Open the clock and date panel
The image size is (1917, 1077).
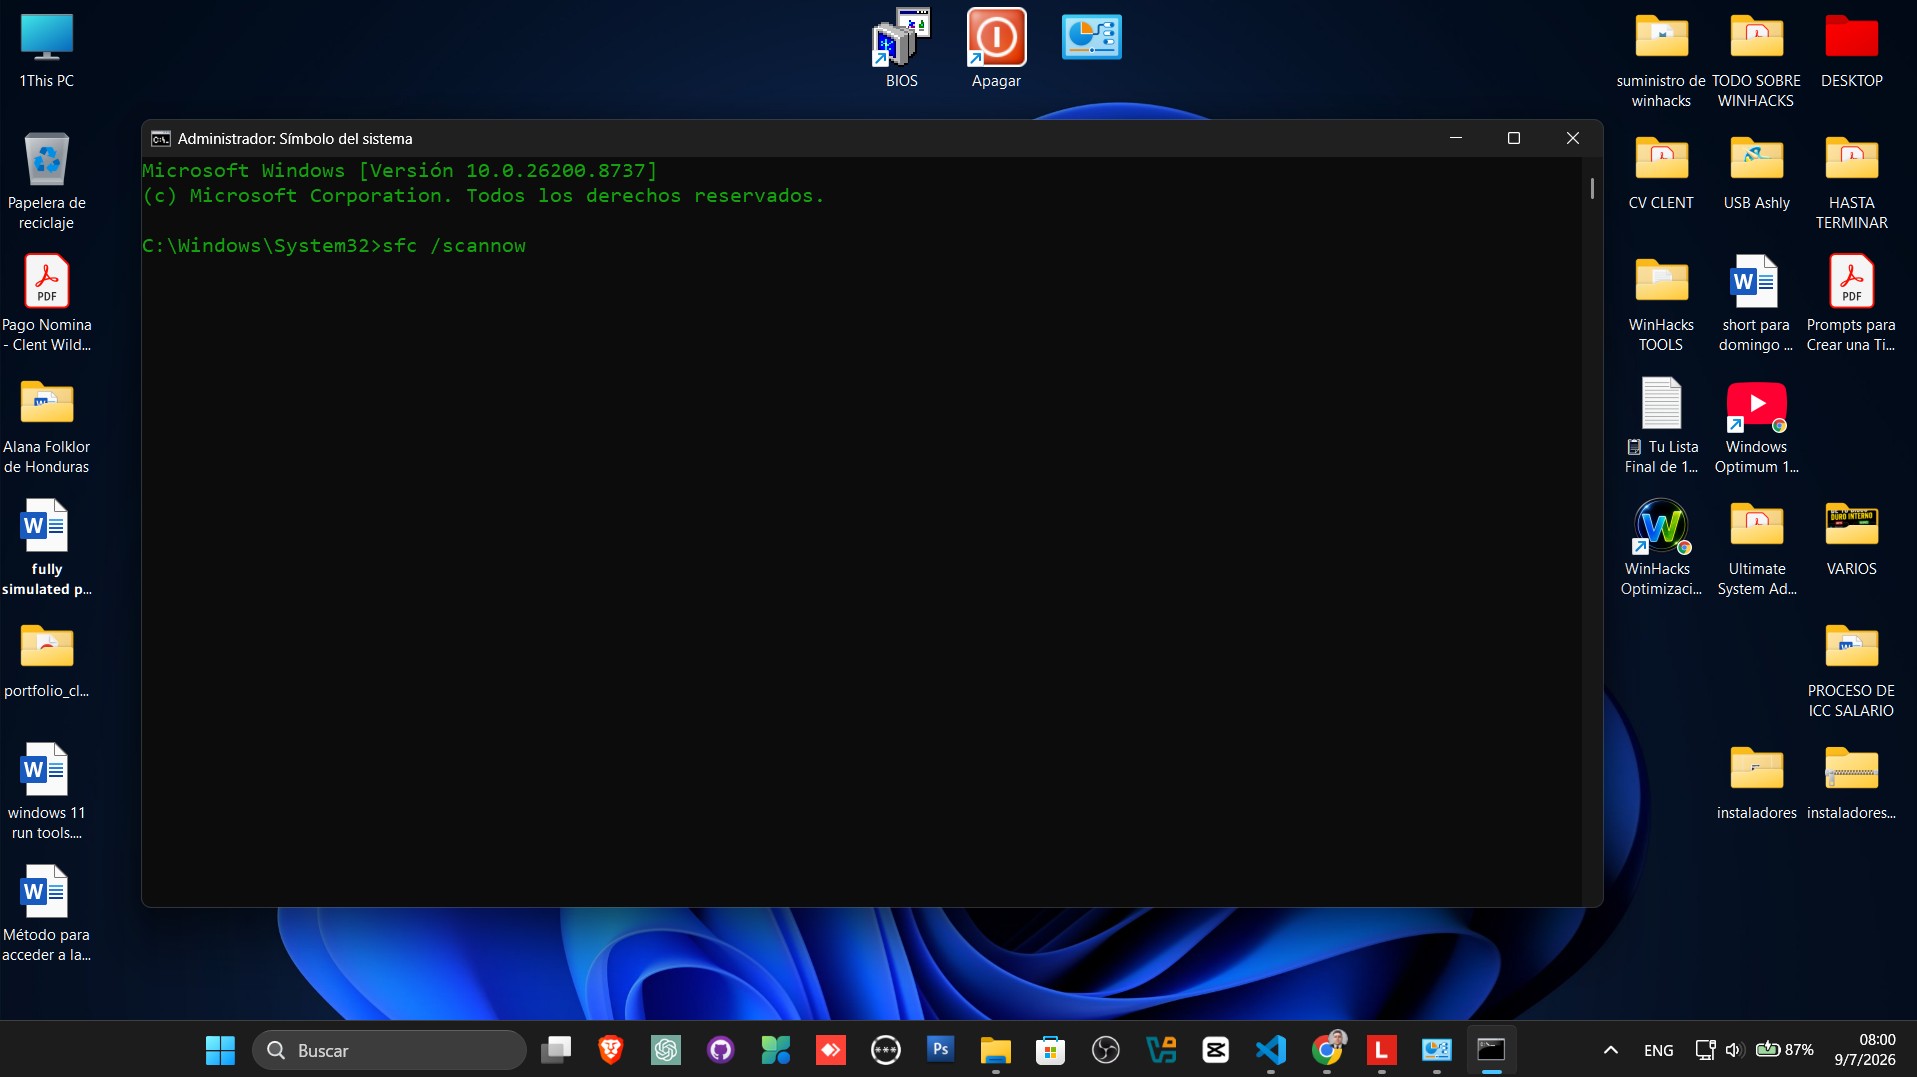pyautogui.click(x=1864, y=1050)
